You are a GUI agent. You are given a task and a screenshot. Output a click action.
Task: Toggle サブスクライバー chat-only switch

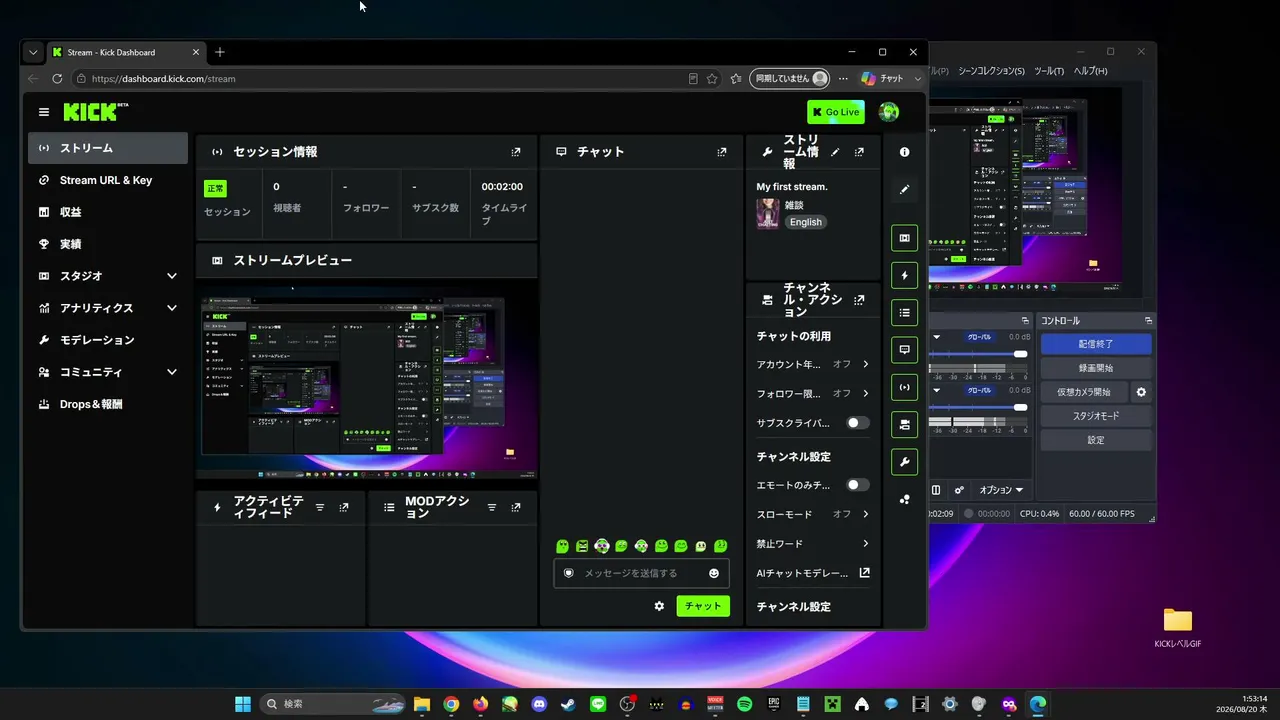pyautogui.click(x=858, y=423)
